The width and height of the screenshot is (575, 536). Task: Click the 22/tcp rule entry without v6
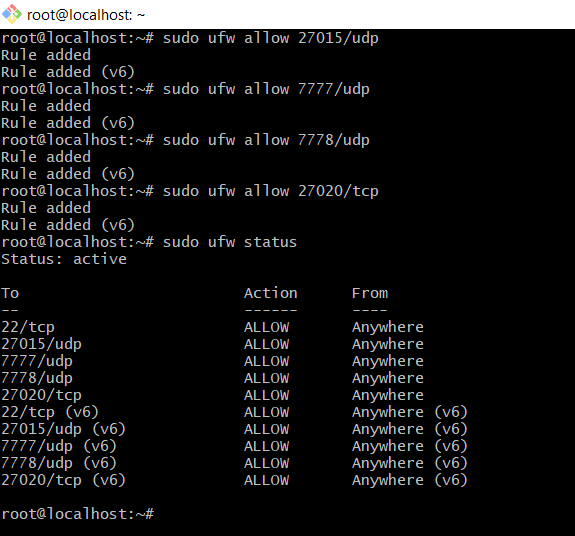click(28, 327)
